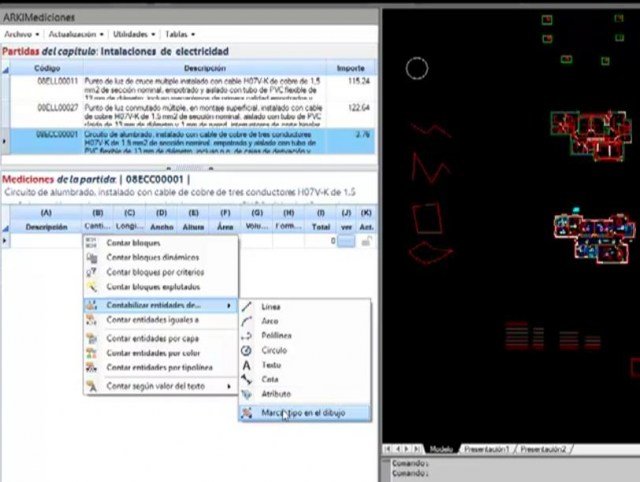Choose Contar bloques por criterios
Viewport: 640px width, 482px height.
(x=160, y=272)
